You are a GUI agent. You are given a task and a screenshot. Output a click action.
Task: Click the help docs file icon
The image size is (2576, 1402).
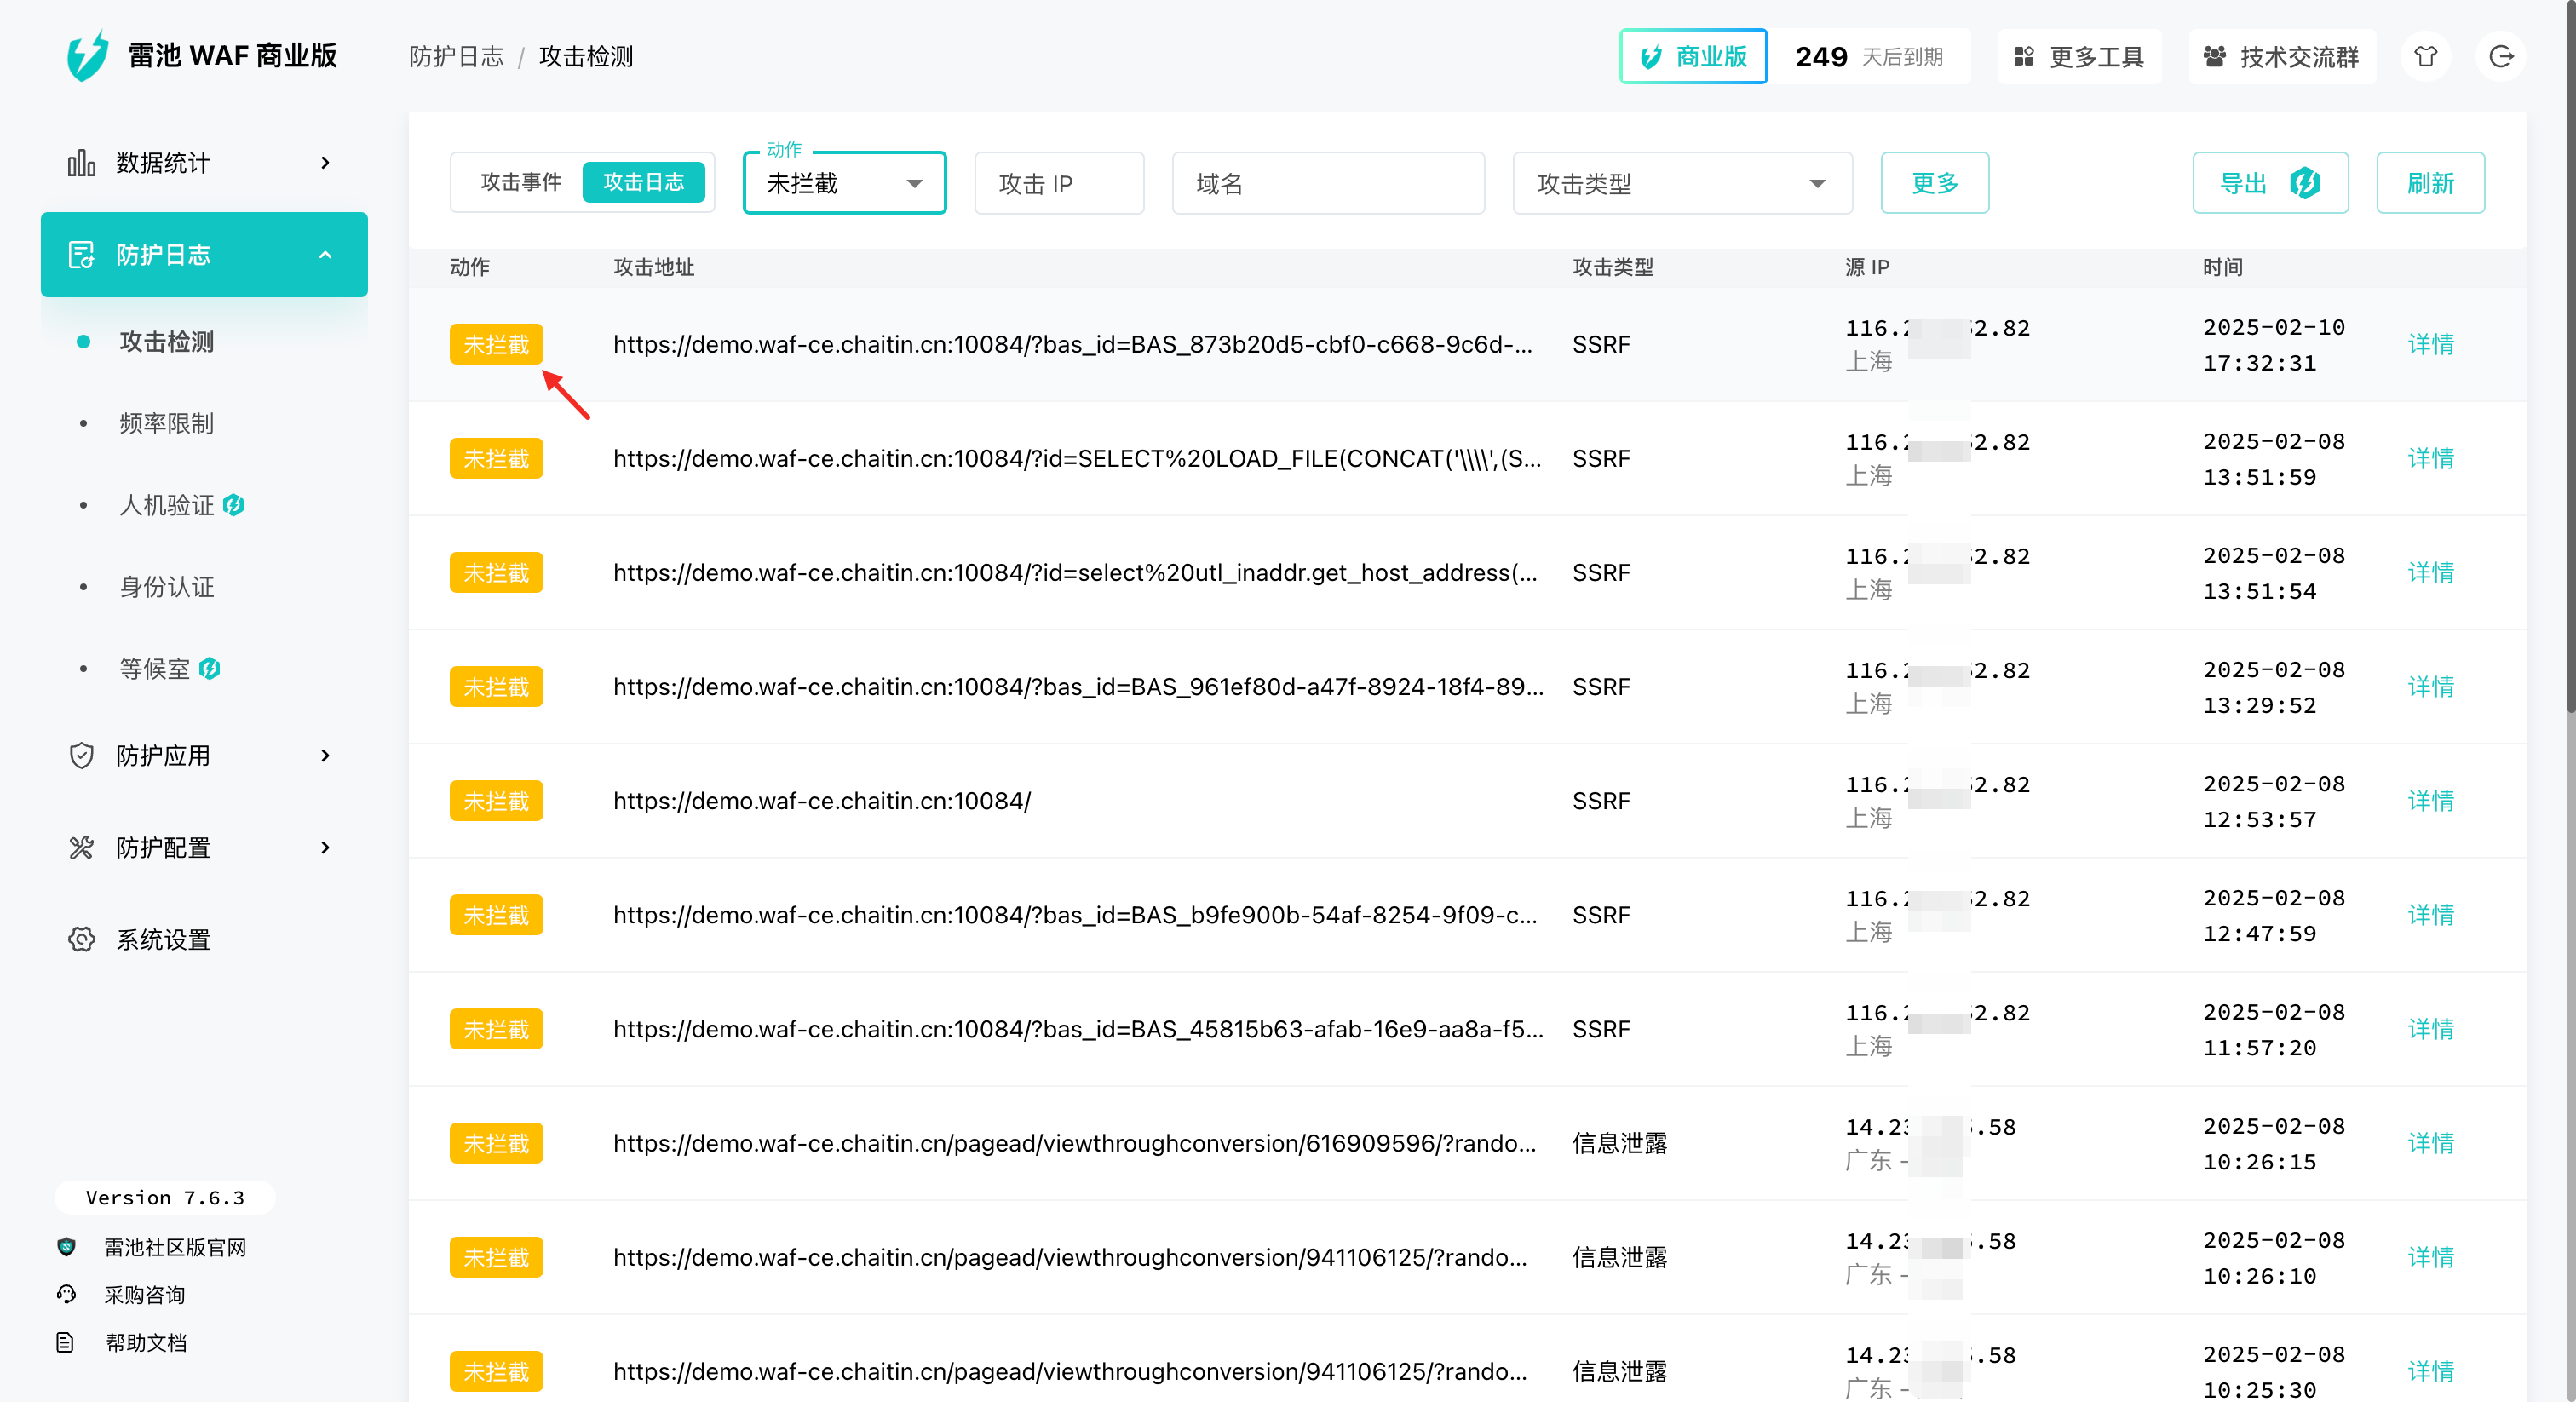tap(66, 1342)
